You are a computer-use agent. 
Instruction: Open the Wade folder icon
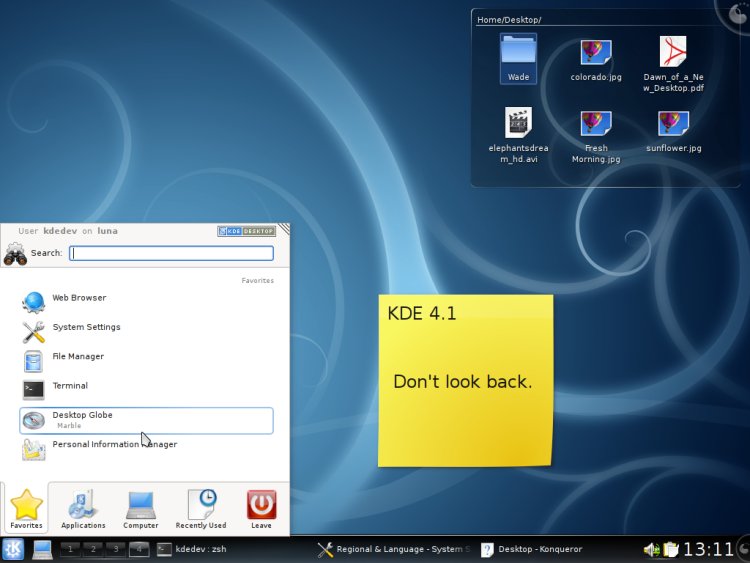coord(518,57)
